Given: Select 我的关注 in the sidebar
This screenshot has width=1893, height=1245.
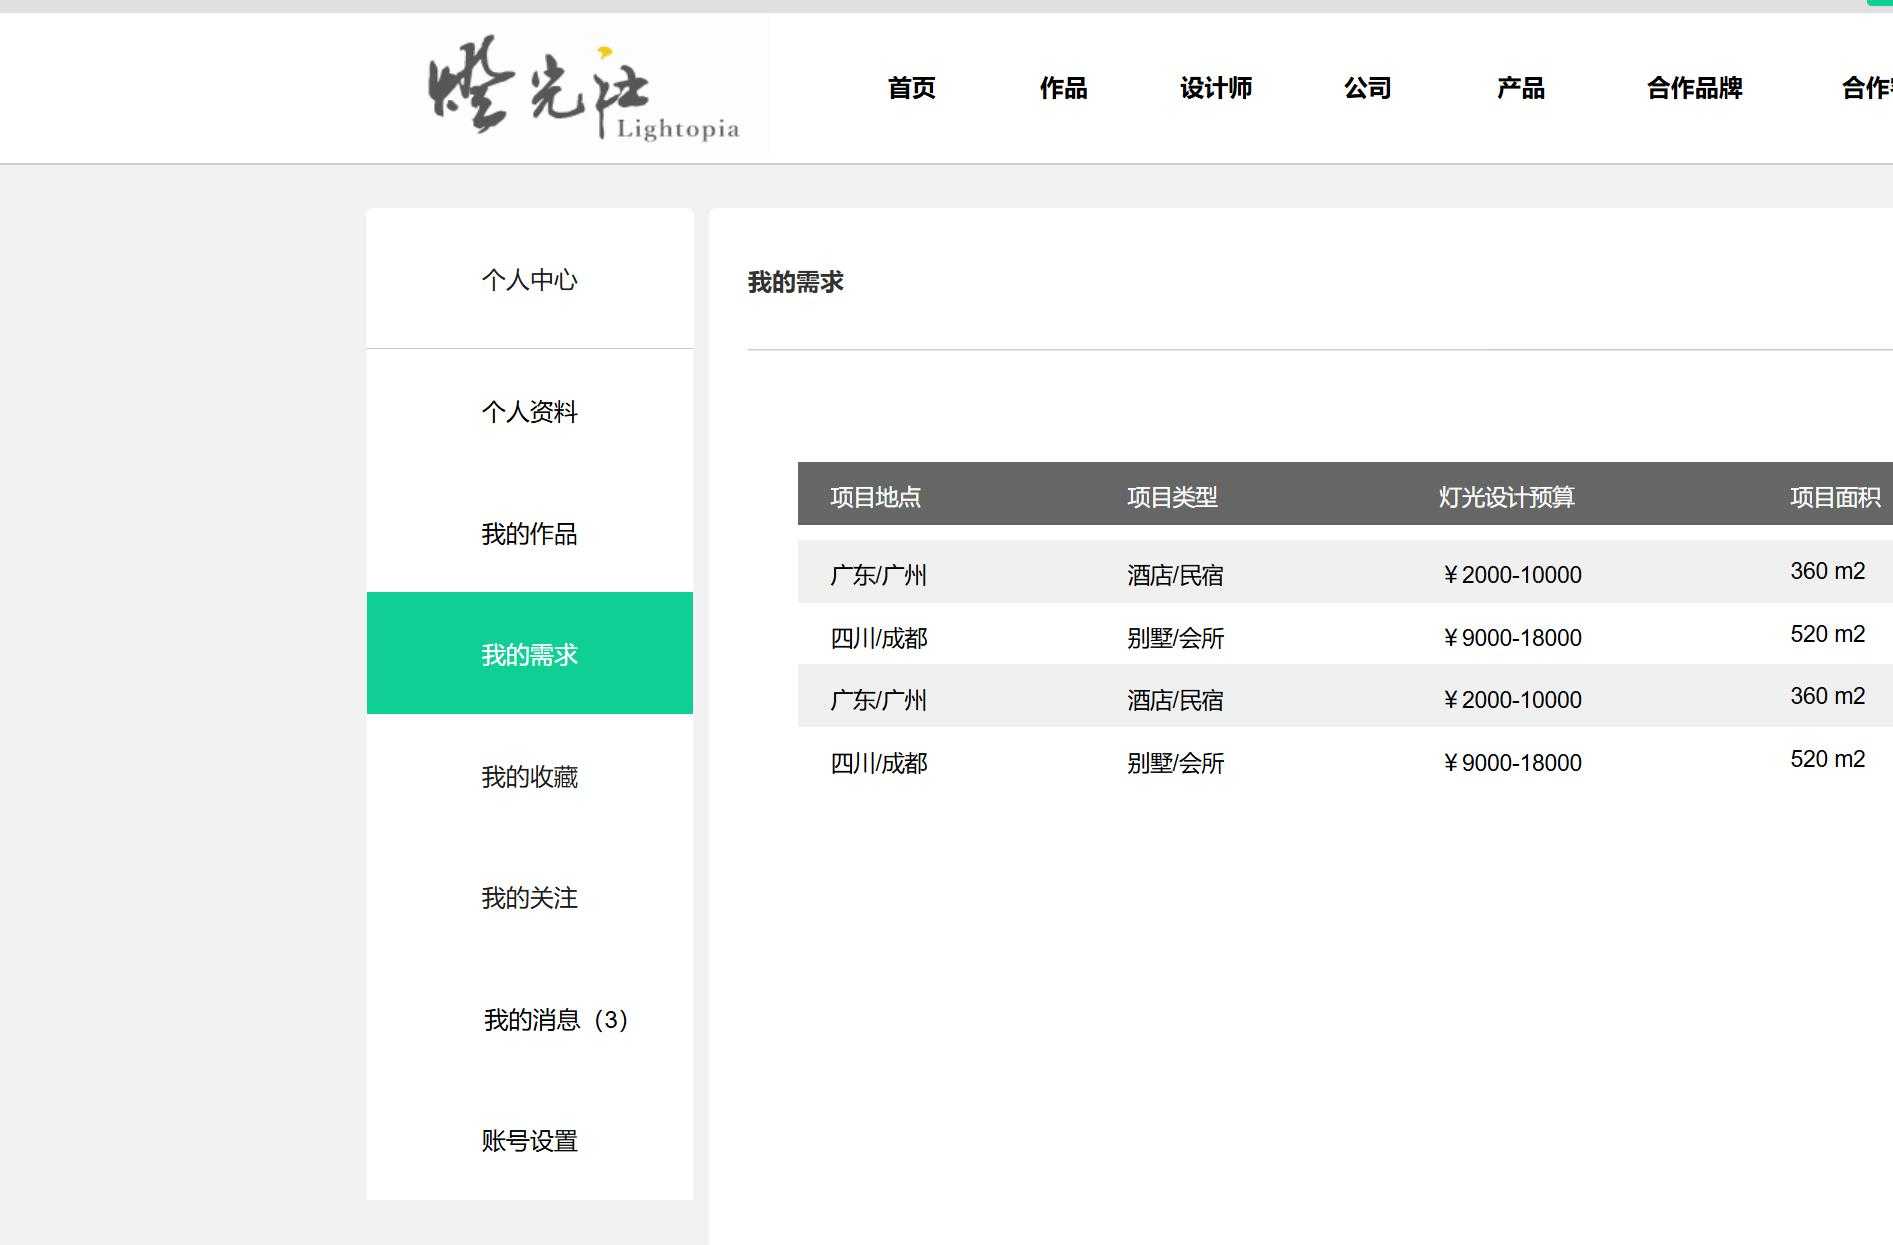Looking at the screenshot, I should [x=530, y=899].
